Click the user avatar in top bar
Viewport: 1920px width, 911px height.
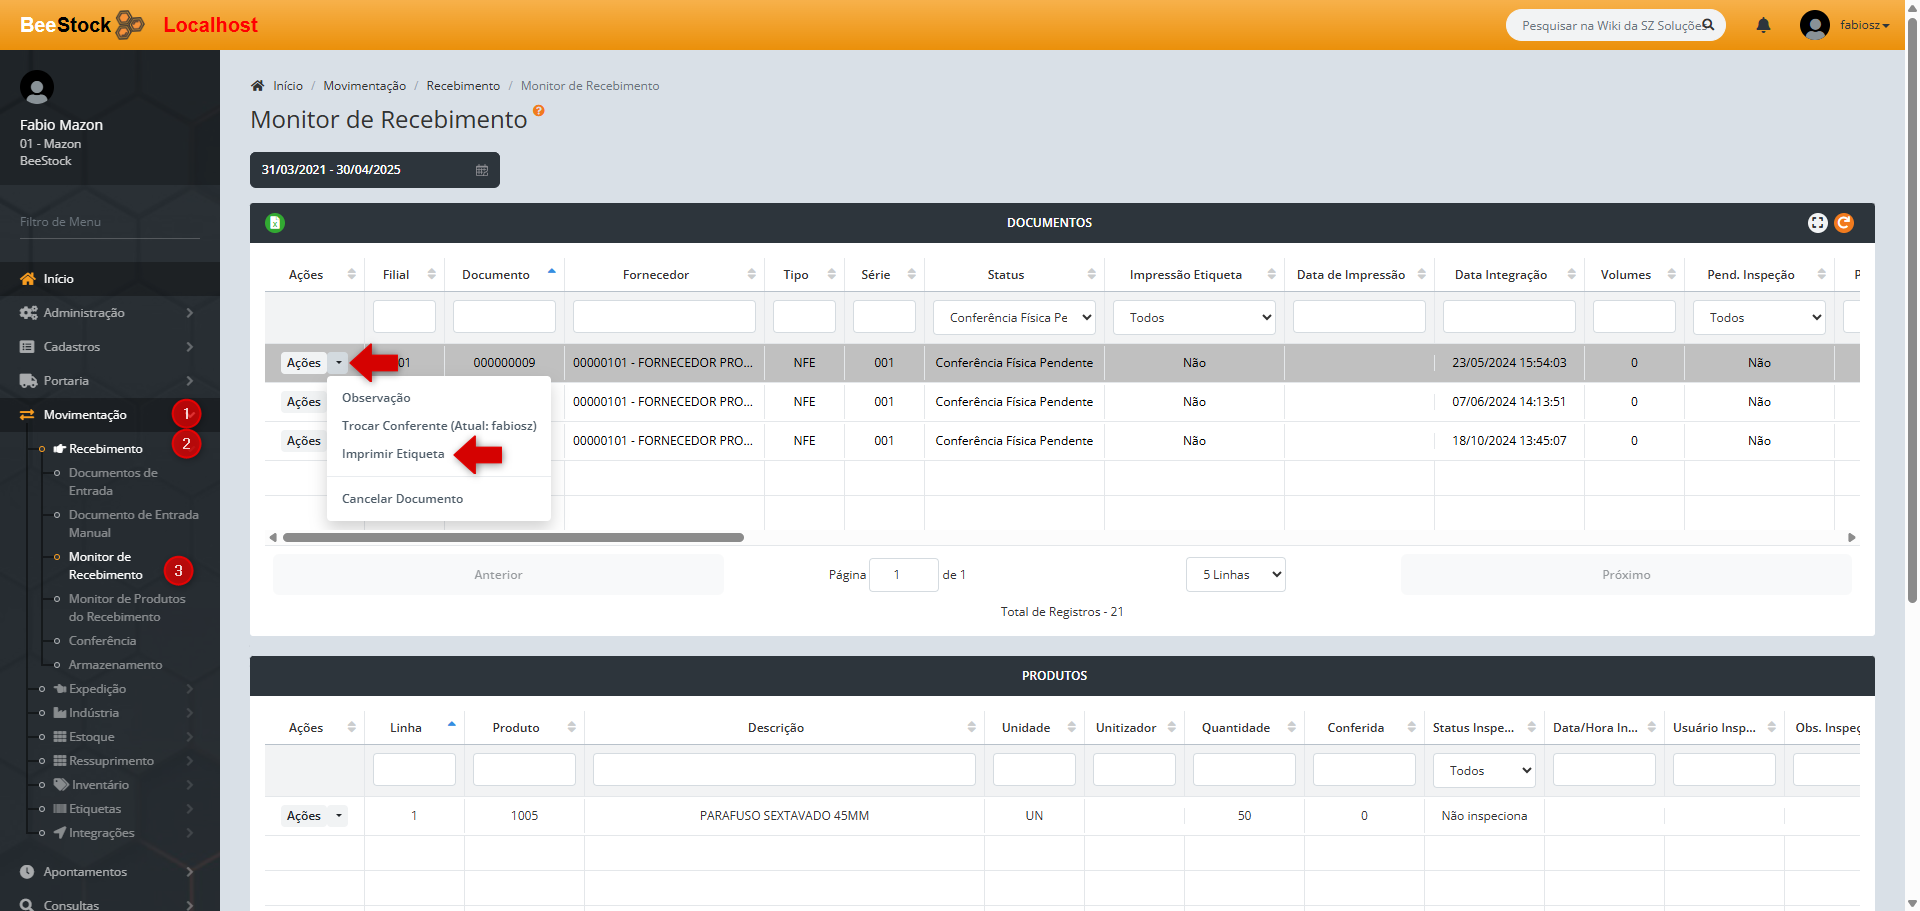coord(1814,25)
